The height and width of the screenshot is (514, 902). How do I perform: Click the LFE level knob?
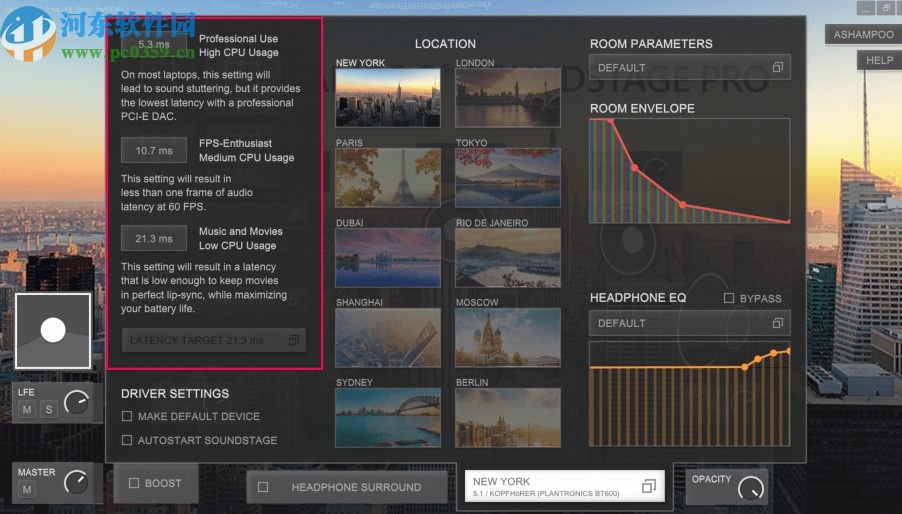pyautogui.click(x=77, y=402)
